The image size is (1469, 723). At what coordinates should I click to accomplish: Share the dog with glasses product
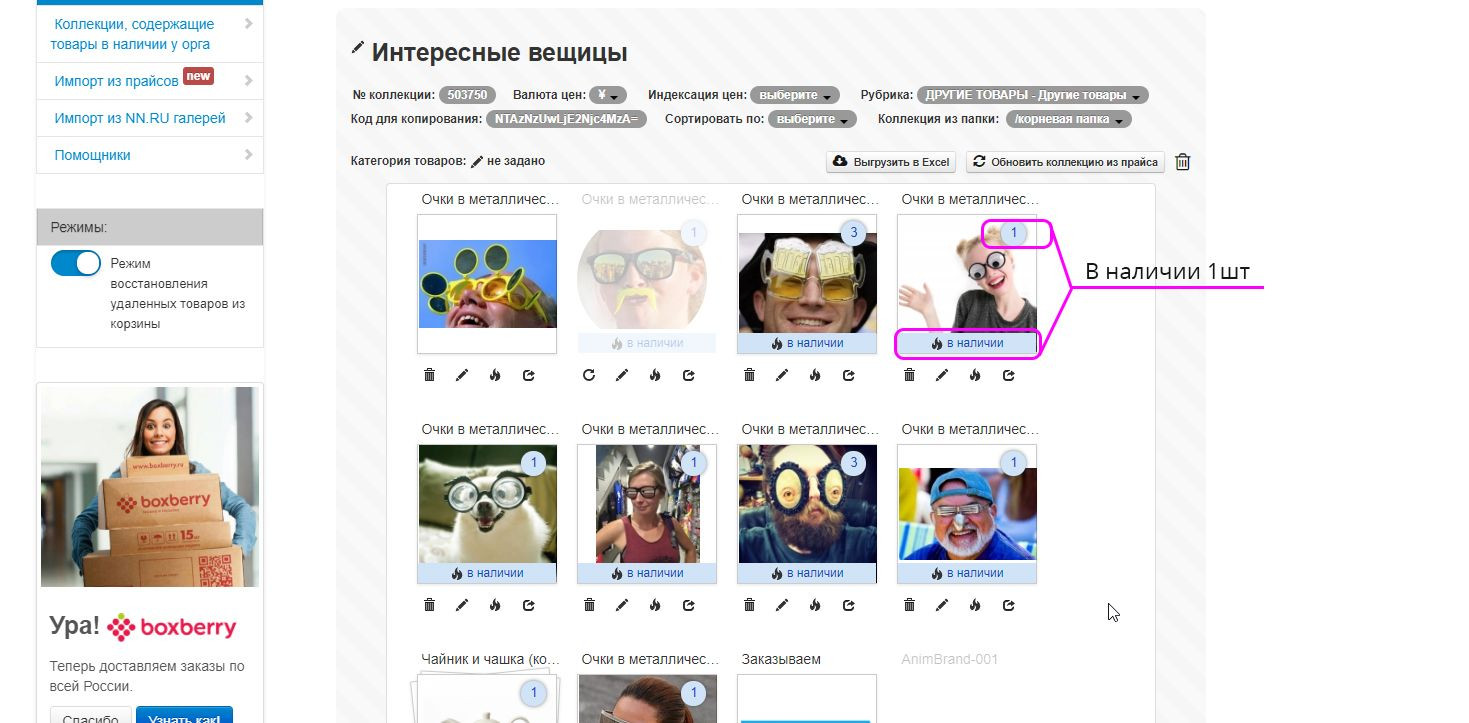coord(529,605)
